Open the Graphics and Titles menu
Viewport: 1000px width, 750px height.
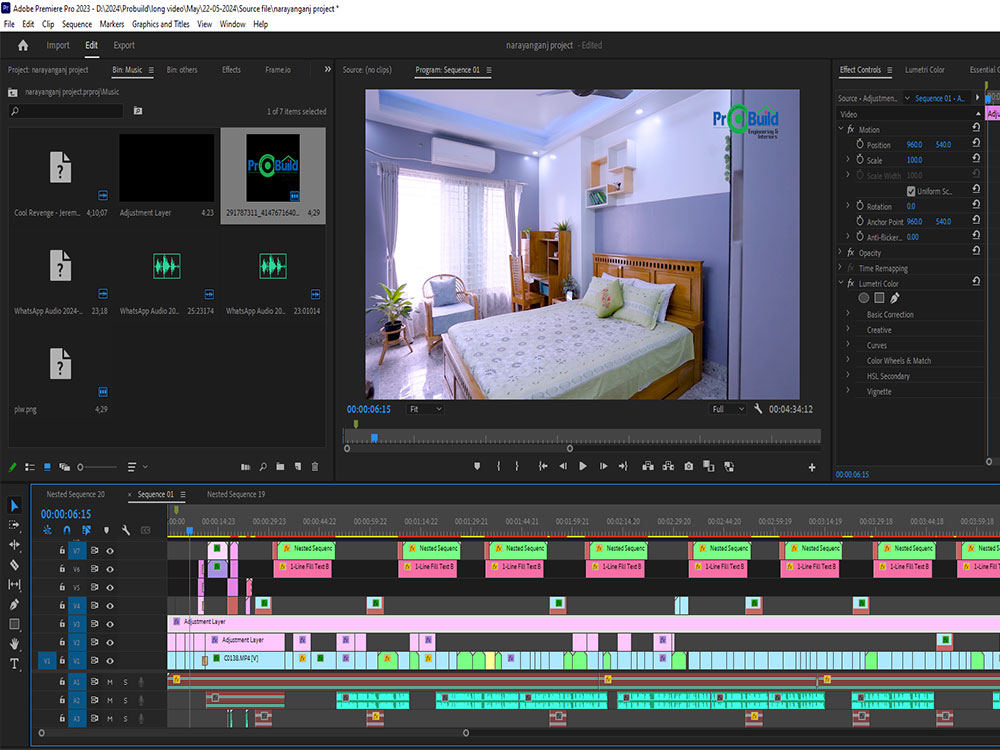tap(161, 24)
